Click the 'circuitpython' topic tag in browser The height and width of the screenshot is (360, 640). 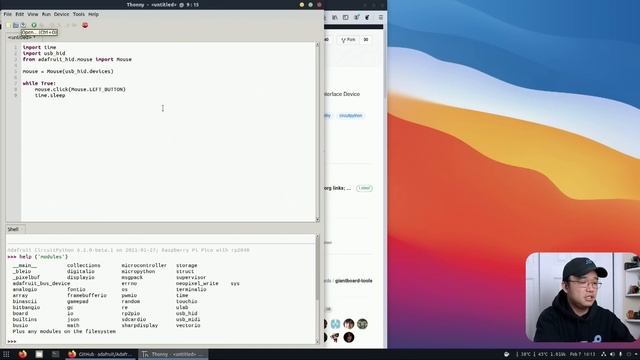point(351,116)
